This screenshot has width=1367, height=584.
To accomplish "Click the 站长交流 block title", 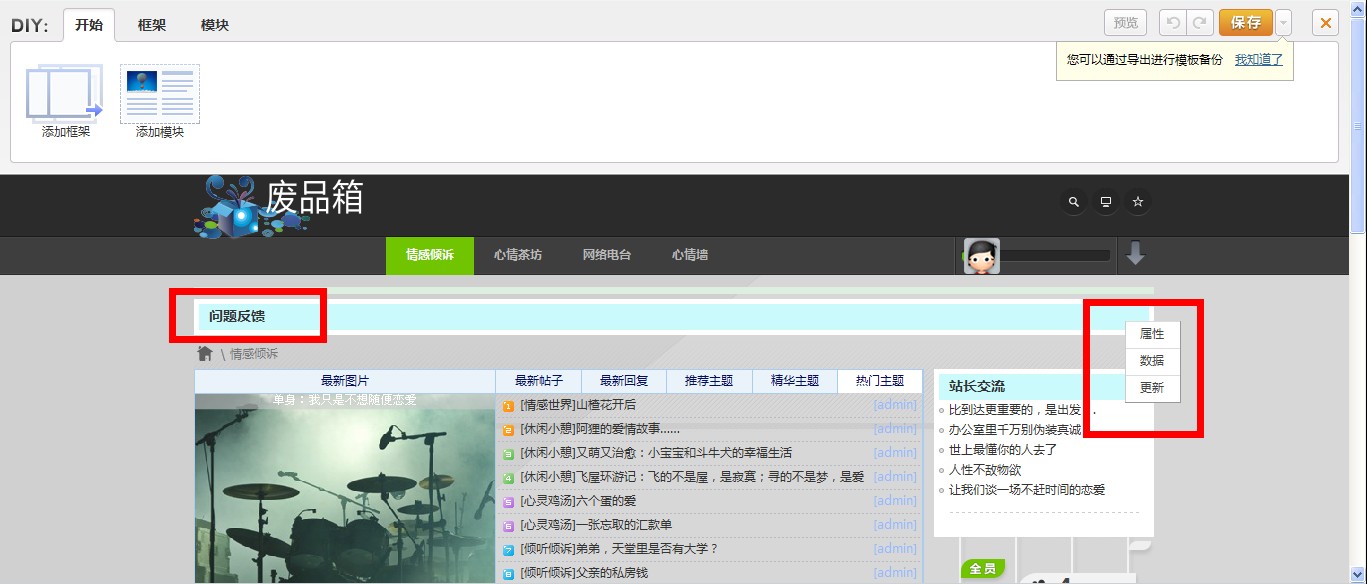I will point(977,386).
